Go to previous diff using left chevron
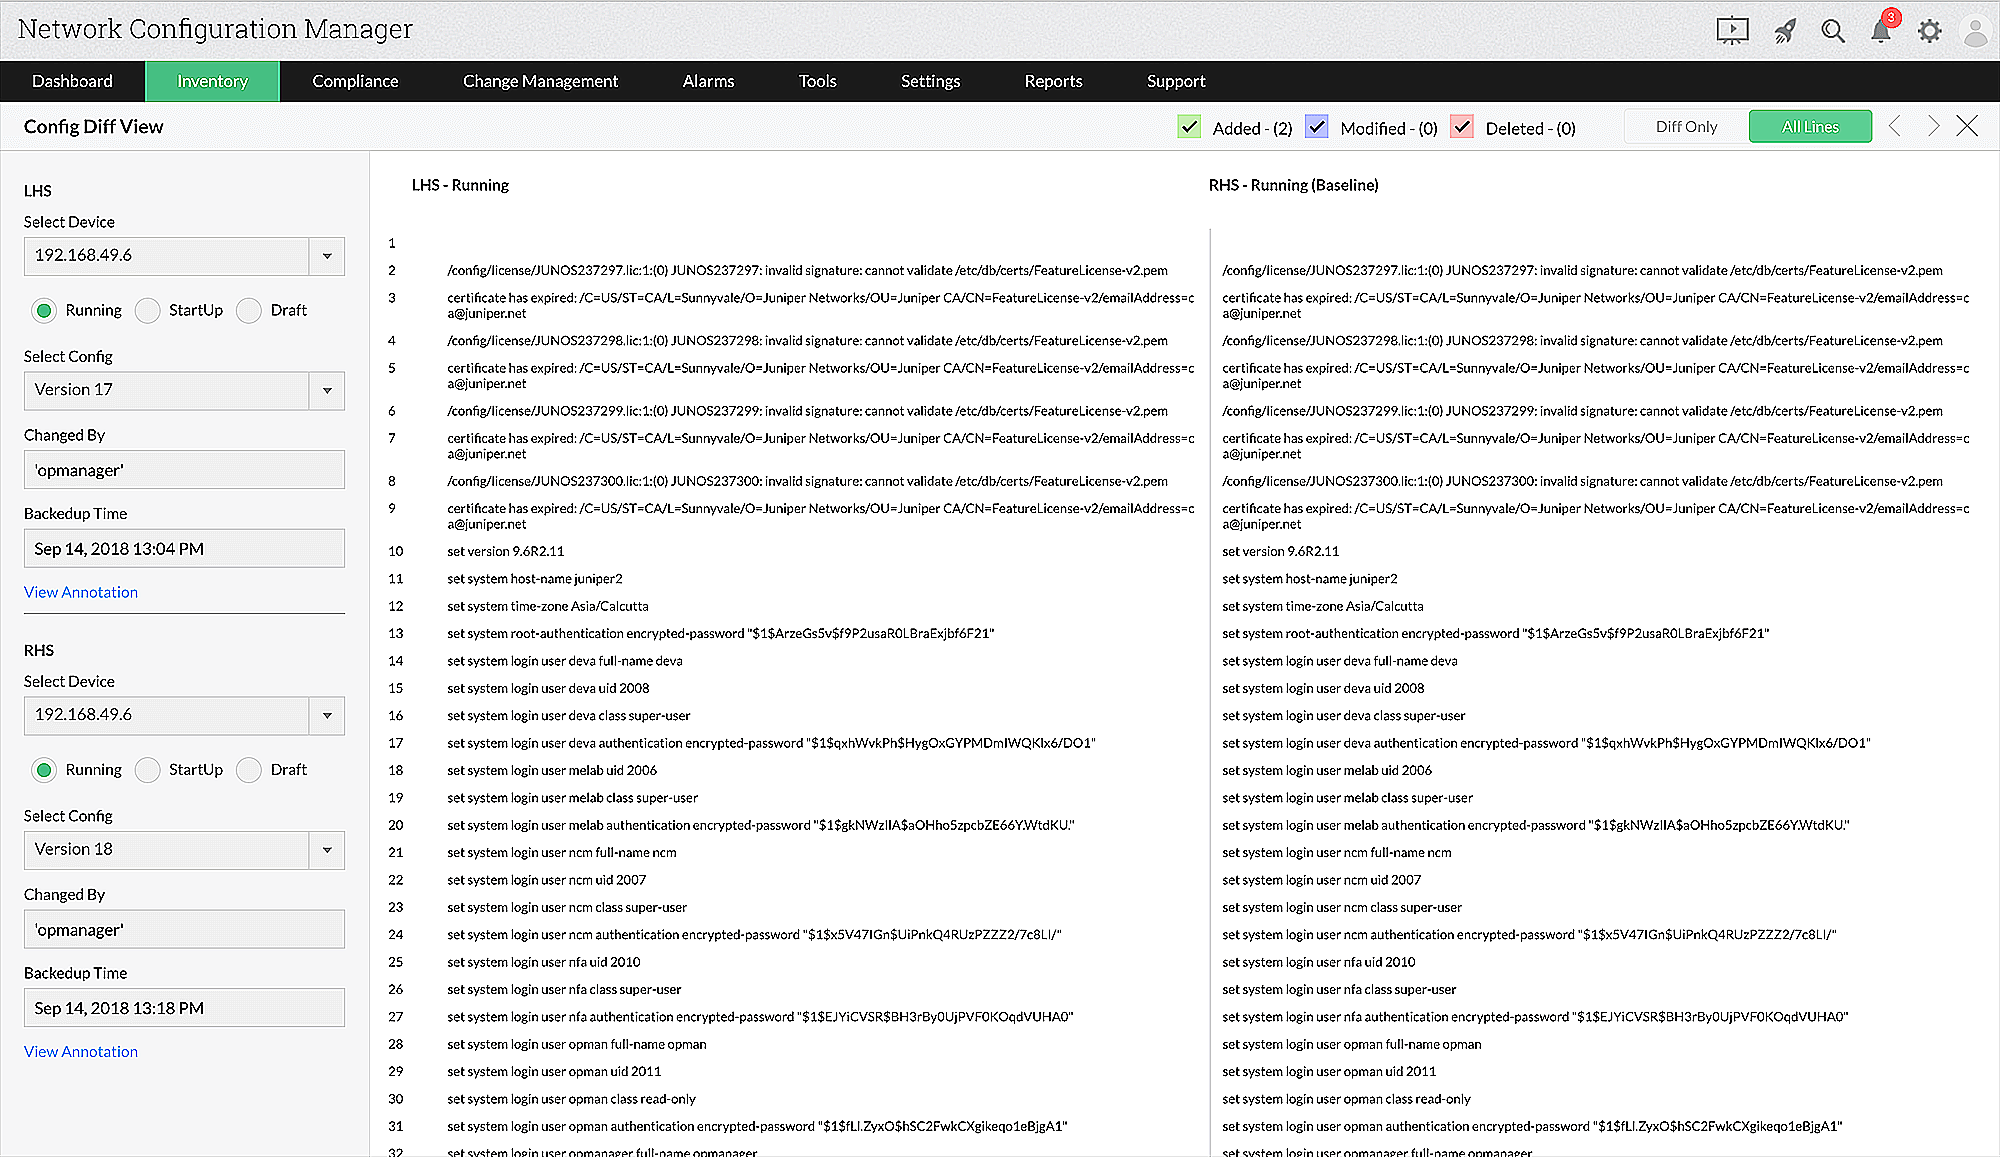 click(1895, 126)
